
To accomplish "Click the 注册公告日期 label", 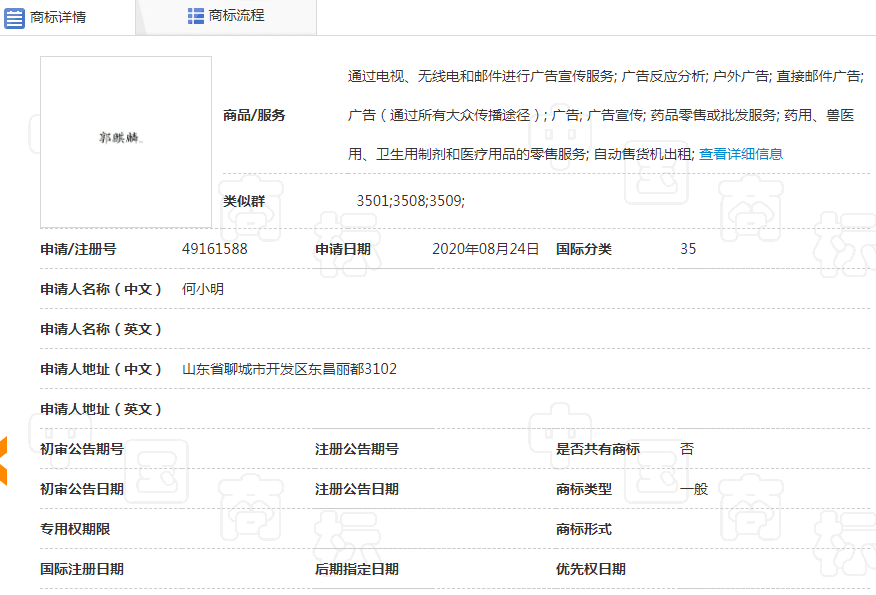I will point(357,489).
